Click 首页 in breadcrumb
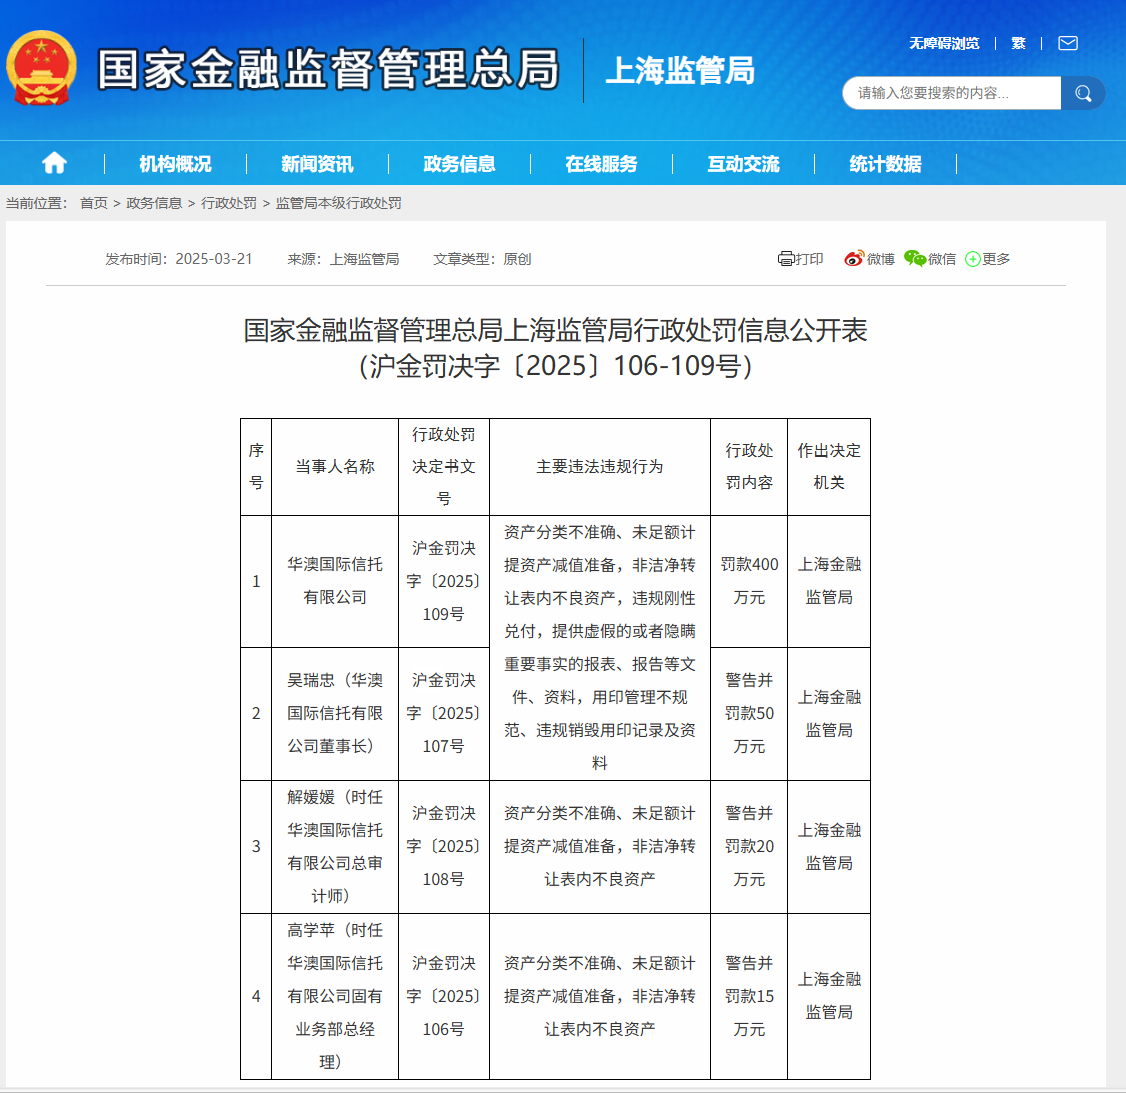The height and width of the screenshot is (1093, 1126). (x=93, y=203)
